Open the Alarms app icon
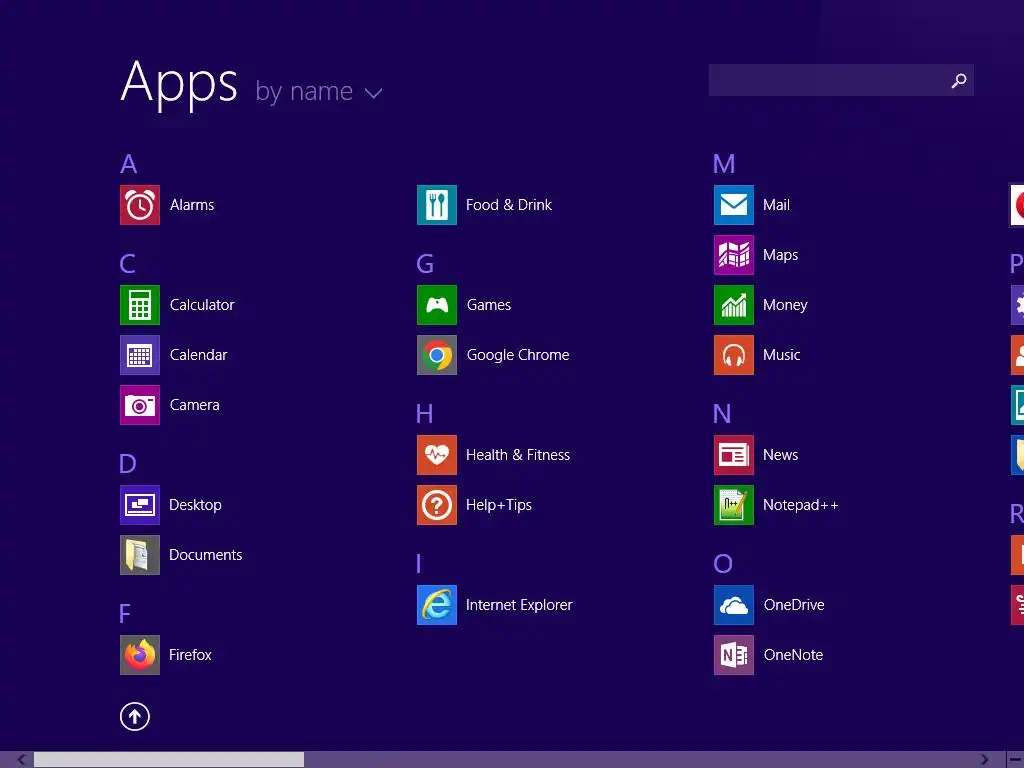Viewport: 1024px width, 768px height. pyautogui.click(x=140, y=205)
